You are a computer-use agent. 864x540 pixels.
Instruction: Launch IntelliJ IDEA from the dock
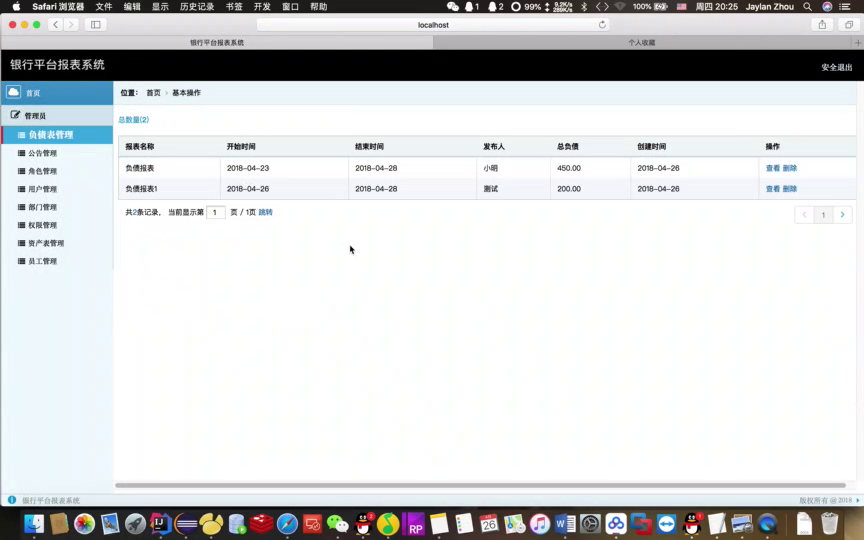click(160, 523)
